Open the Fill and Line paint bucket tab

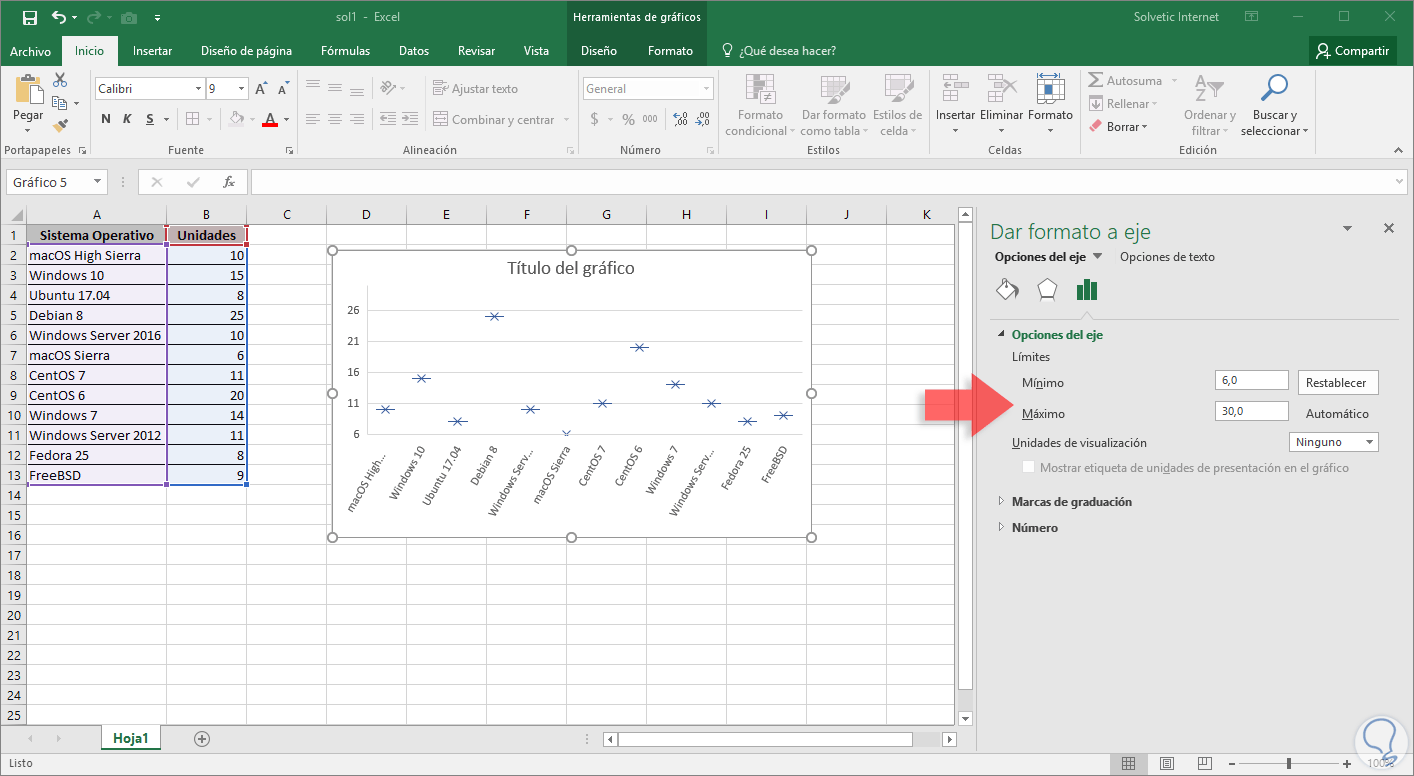1006,290
